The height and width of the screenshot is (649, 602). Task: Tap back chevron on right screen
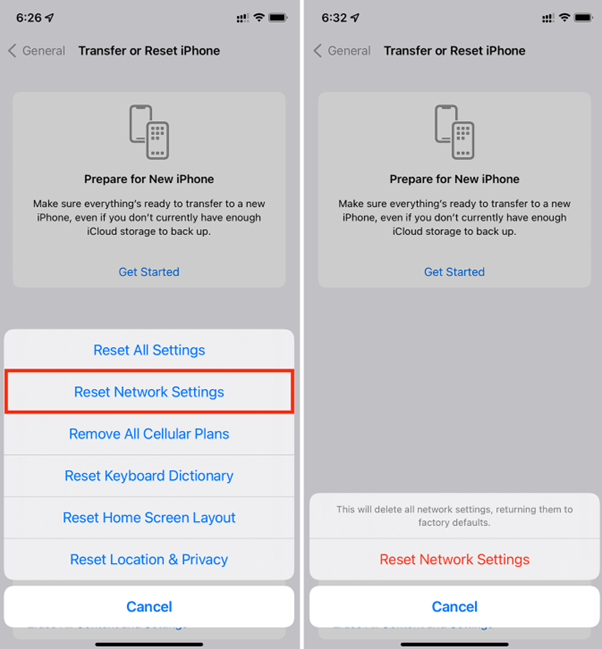318,51
